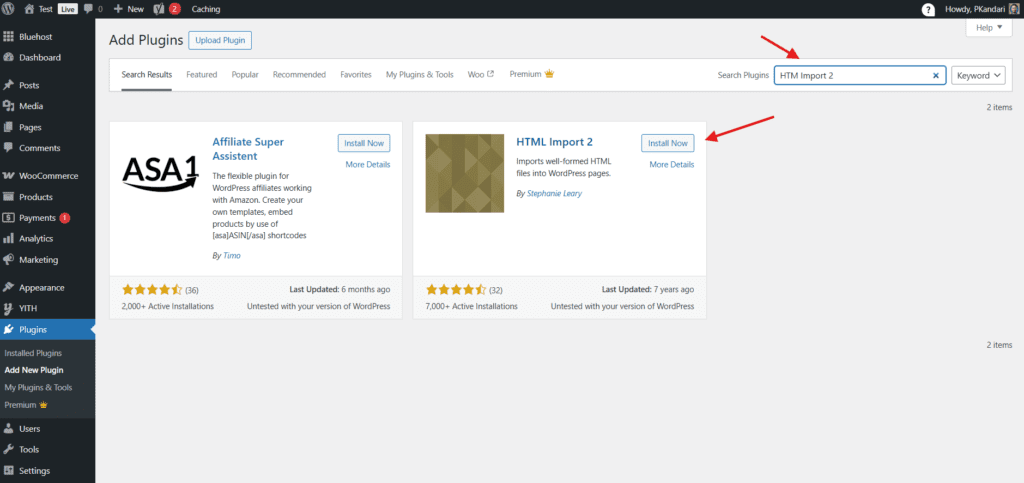1024x483 pixels.
Task: Open More Details for HTML Import 2
Action: [671, 164]
